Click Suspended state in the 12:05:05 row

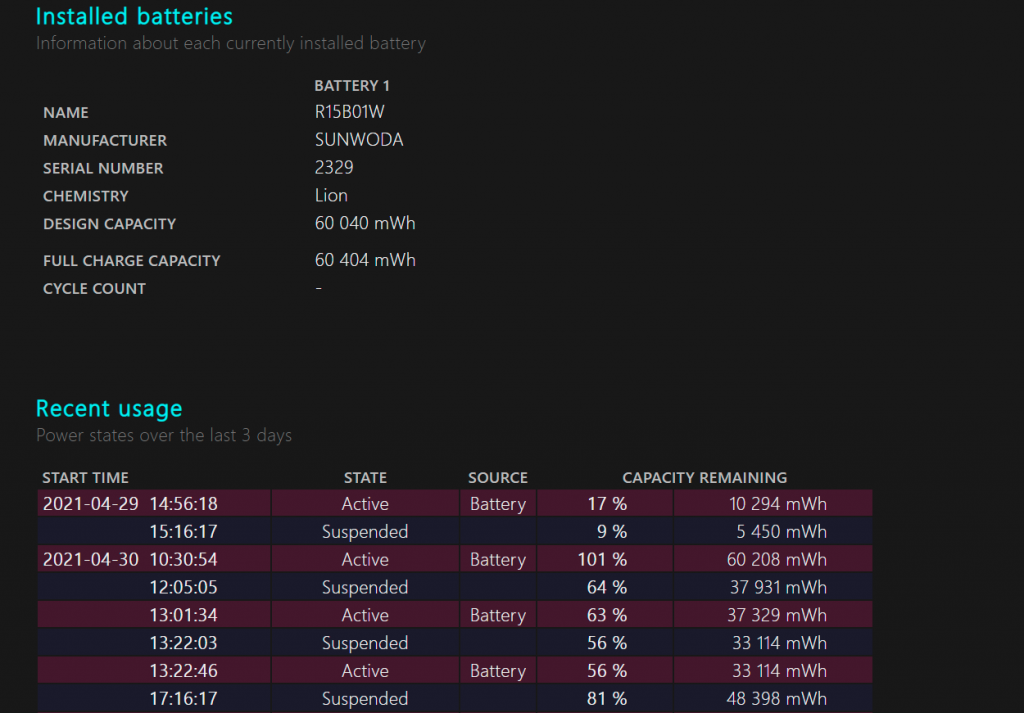(x=365, y=588)
